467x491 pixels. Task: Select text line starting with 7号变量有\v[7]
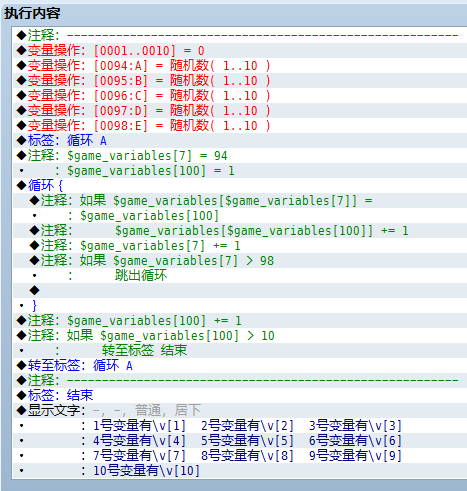tap(239, 455)
